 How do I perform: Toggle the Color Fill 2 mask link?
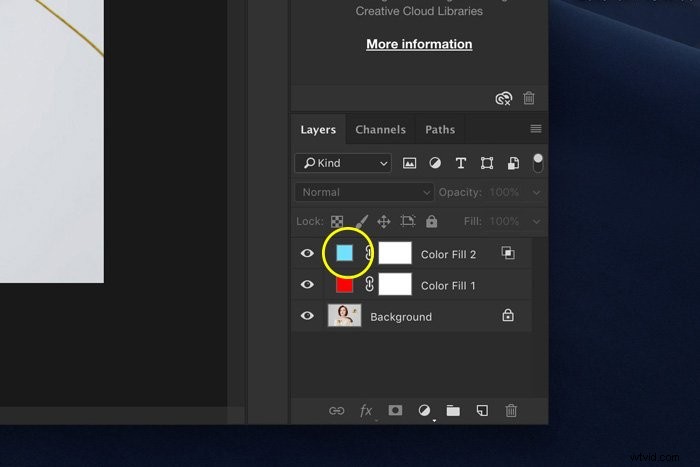(x=369, y=253)
